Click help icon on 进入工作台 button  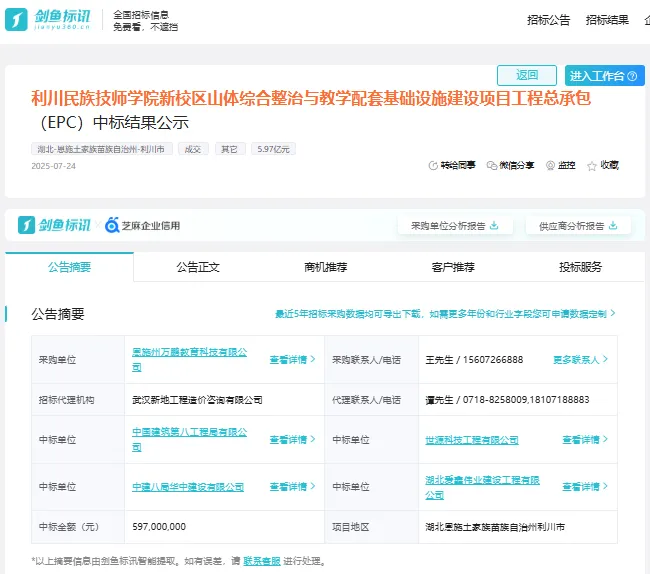pyautogui.click(x=636, y=76)
